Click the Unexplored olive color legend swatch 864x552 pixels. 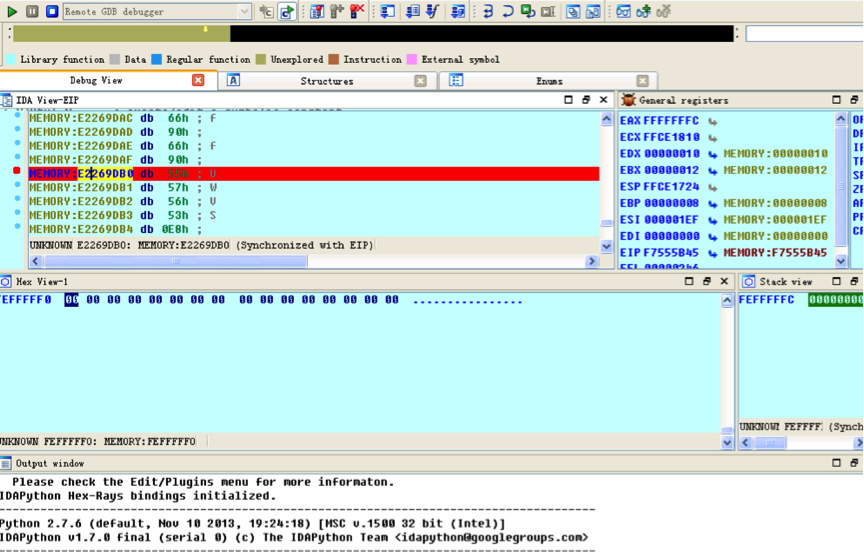click(x=261, y=60)
